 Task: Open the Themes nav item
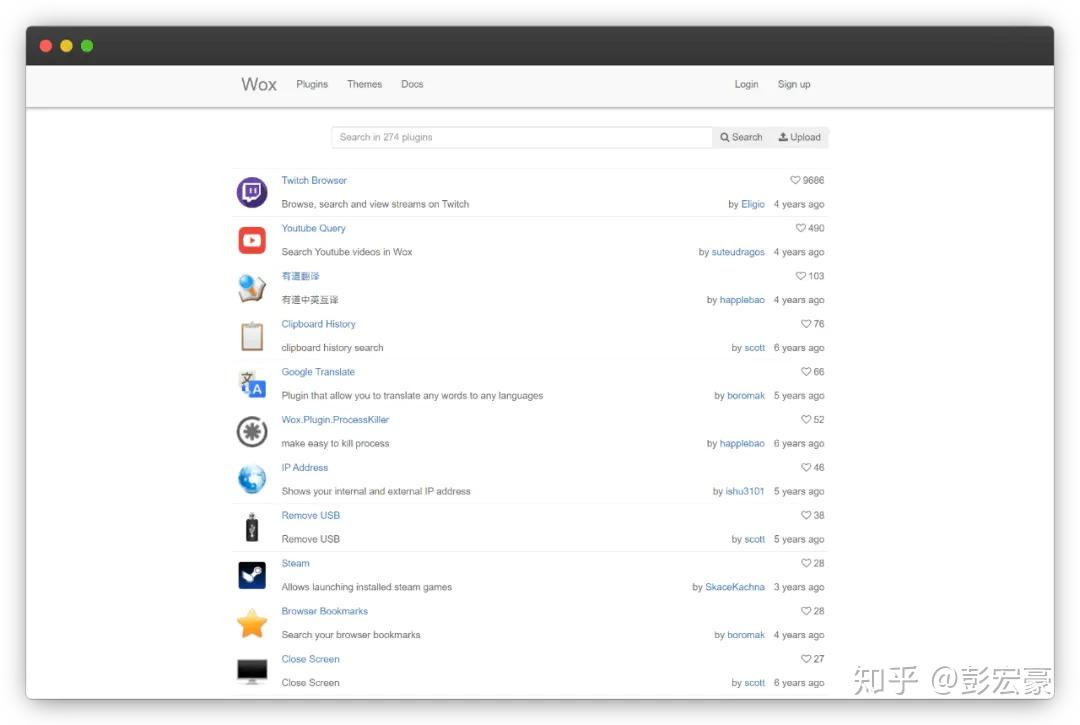(x=364, y=84)
